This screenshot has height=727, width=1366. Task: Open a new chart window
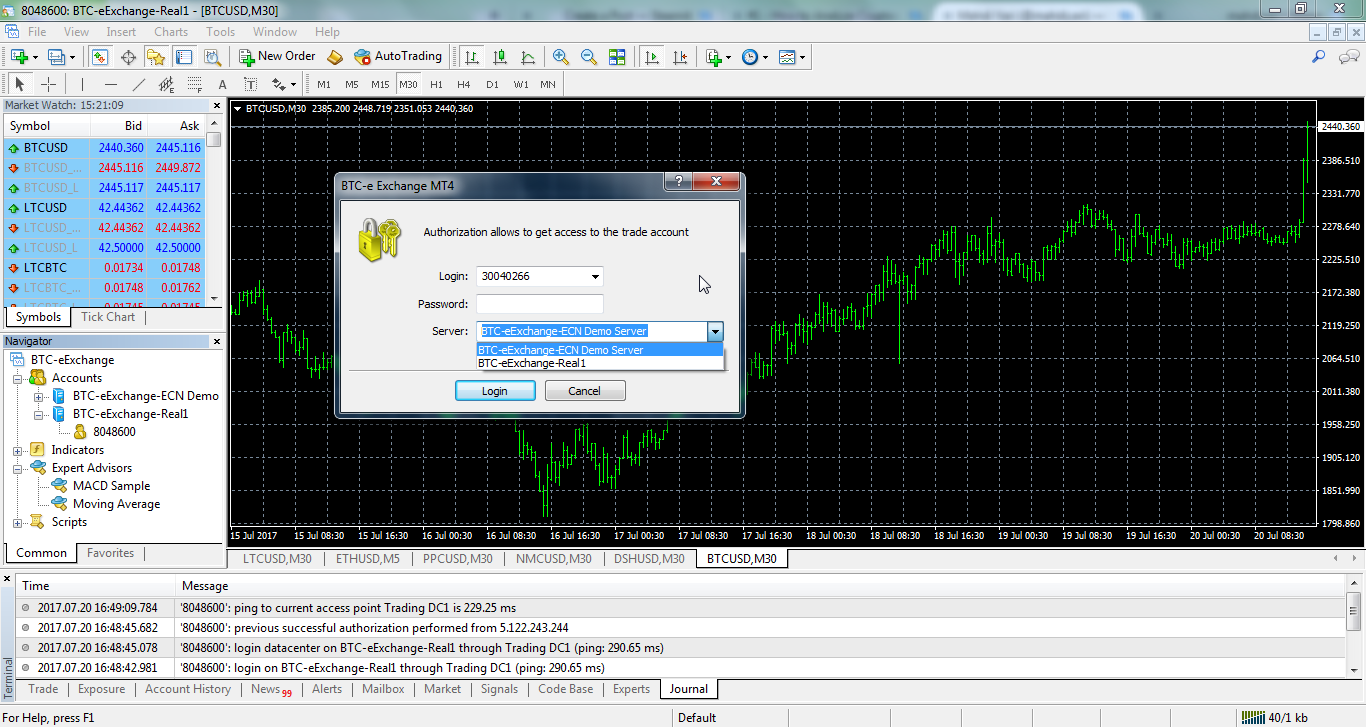19,57
